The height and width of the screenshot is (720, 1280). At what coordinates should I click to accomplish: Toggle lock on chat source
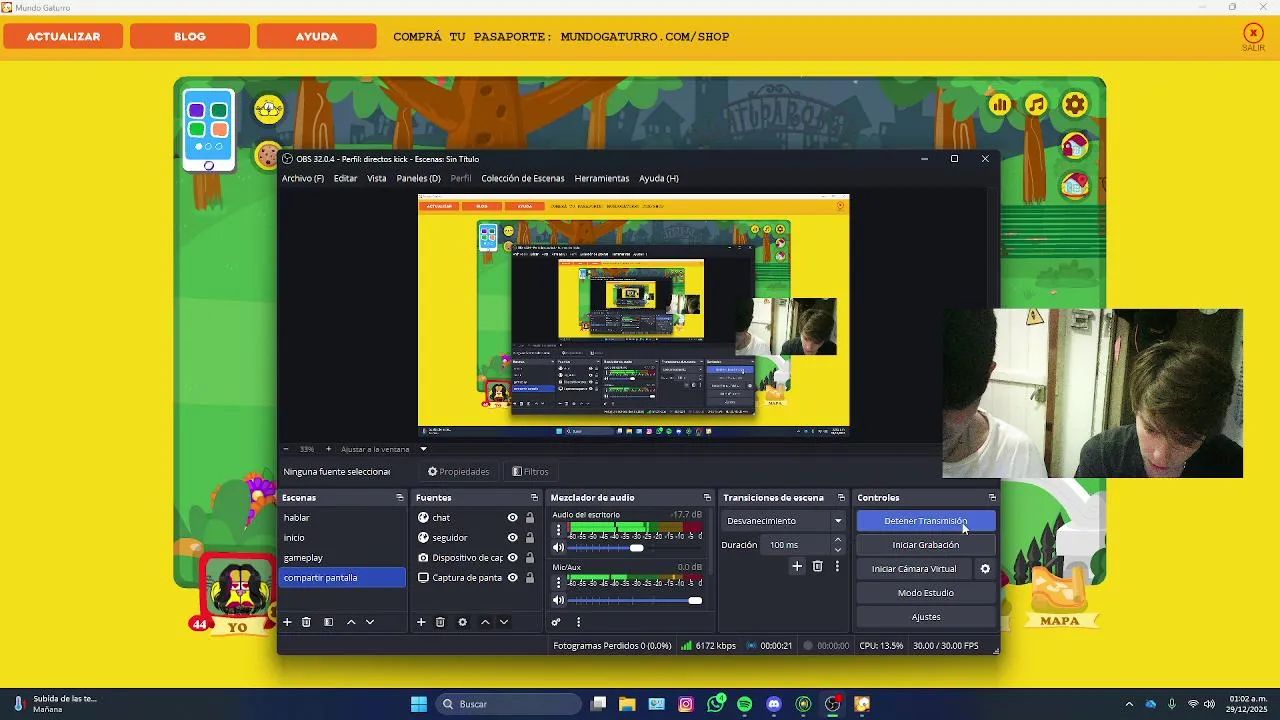click(x=530, y=518)
